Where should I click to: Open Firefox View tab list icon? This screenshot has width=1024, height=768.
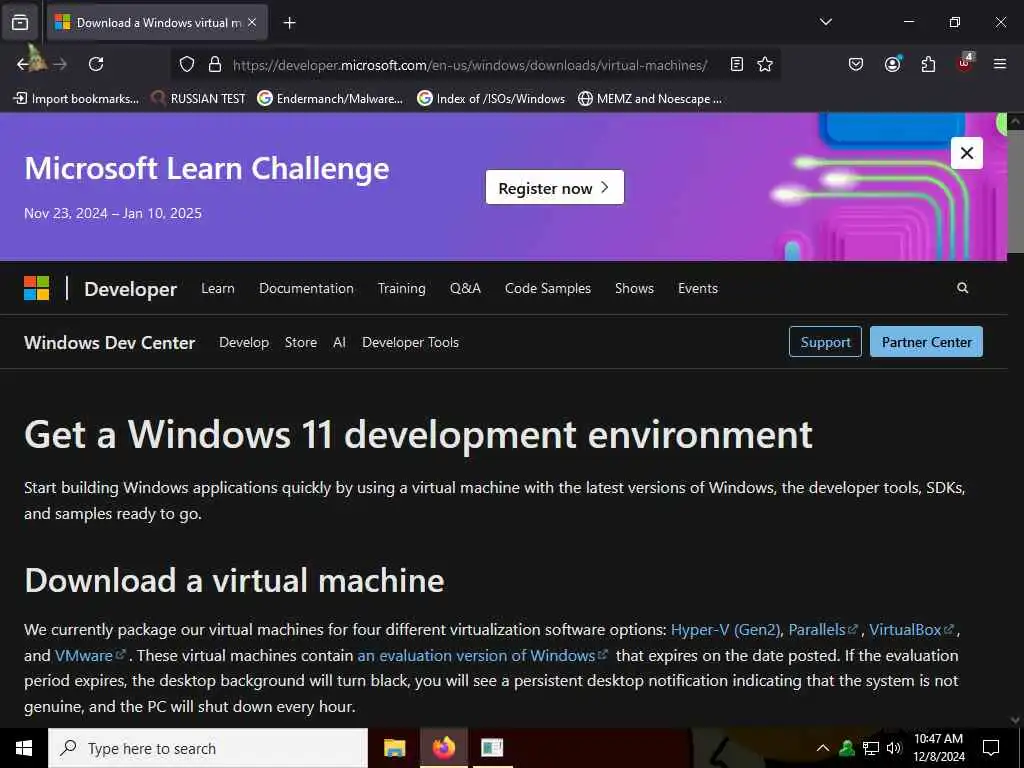click(20, 22)
